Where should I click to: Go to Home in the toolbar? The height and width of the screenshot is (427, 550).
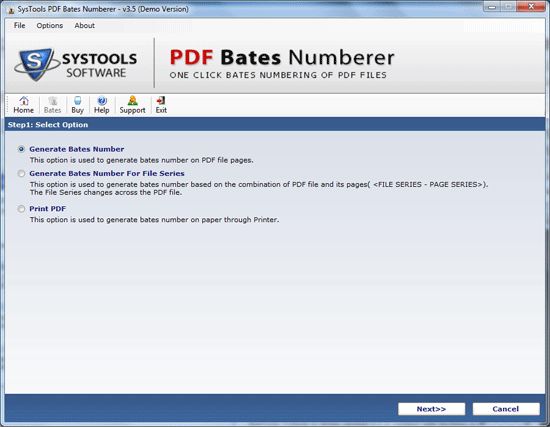tap(24, 105)
